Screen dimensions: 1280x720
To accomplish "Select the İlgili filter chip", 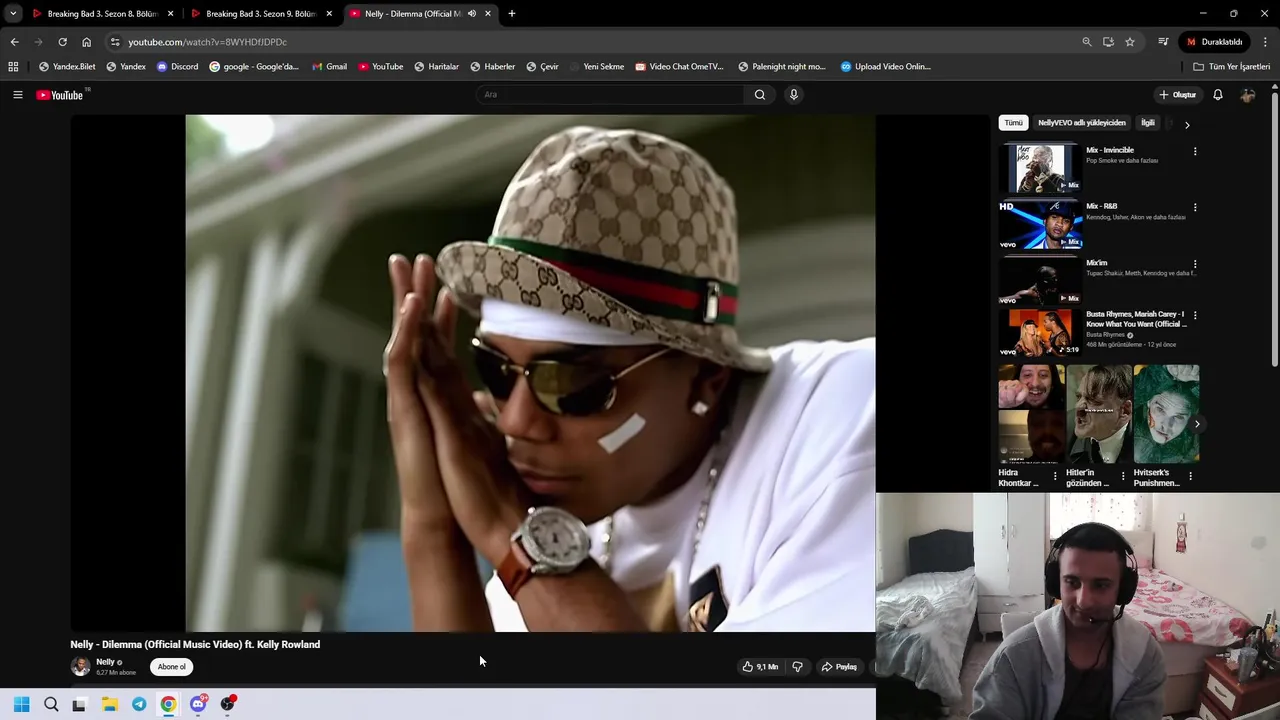I will (x=1148, y=123).
